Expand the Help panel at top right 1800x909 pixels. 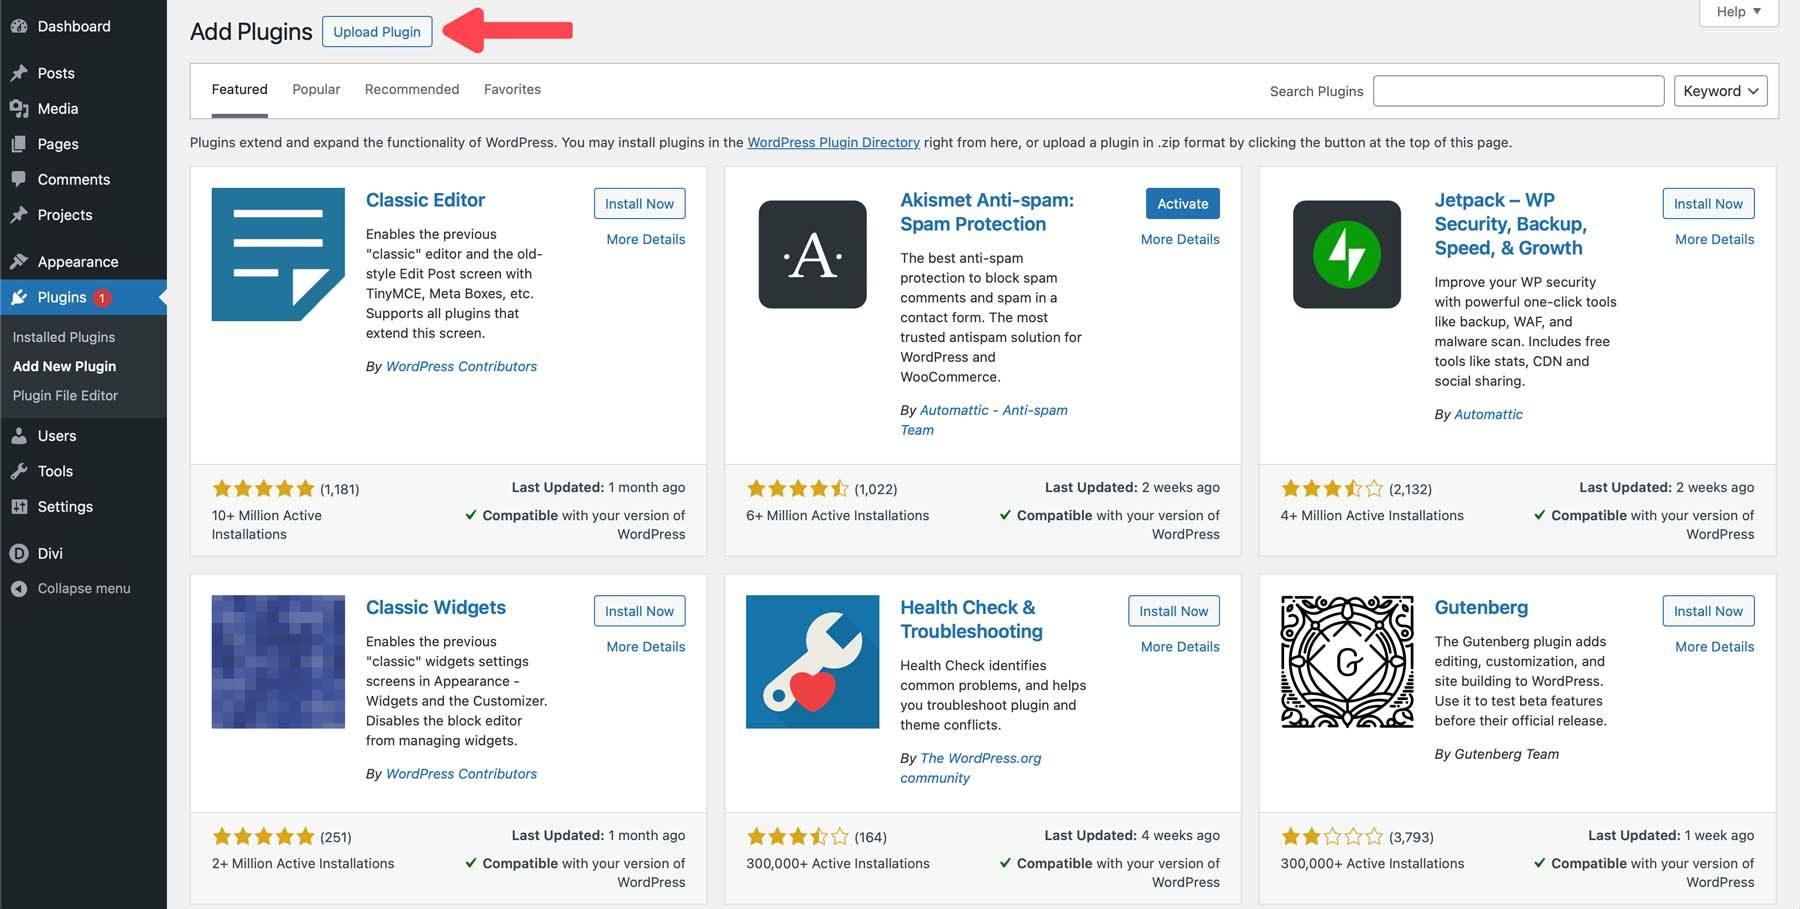[x=1737, y=12]
